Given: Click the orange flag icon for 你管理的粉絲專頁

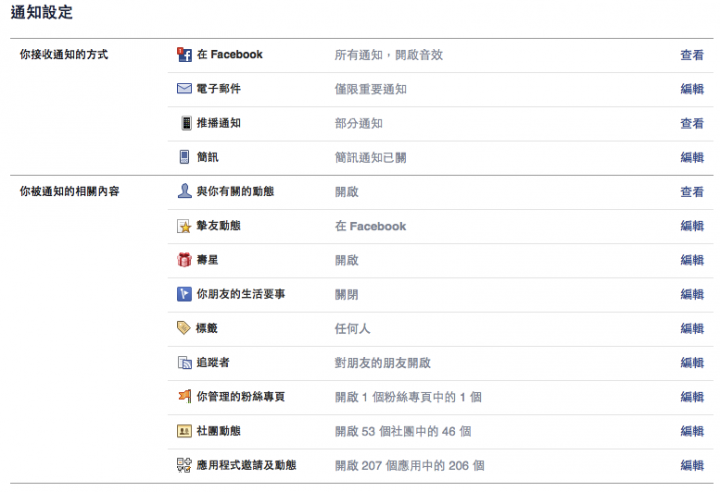Looking at the screenshot, I should tap(185, 396).
